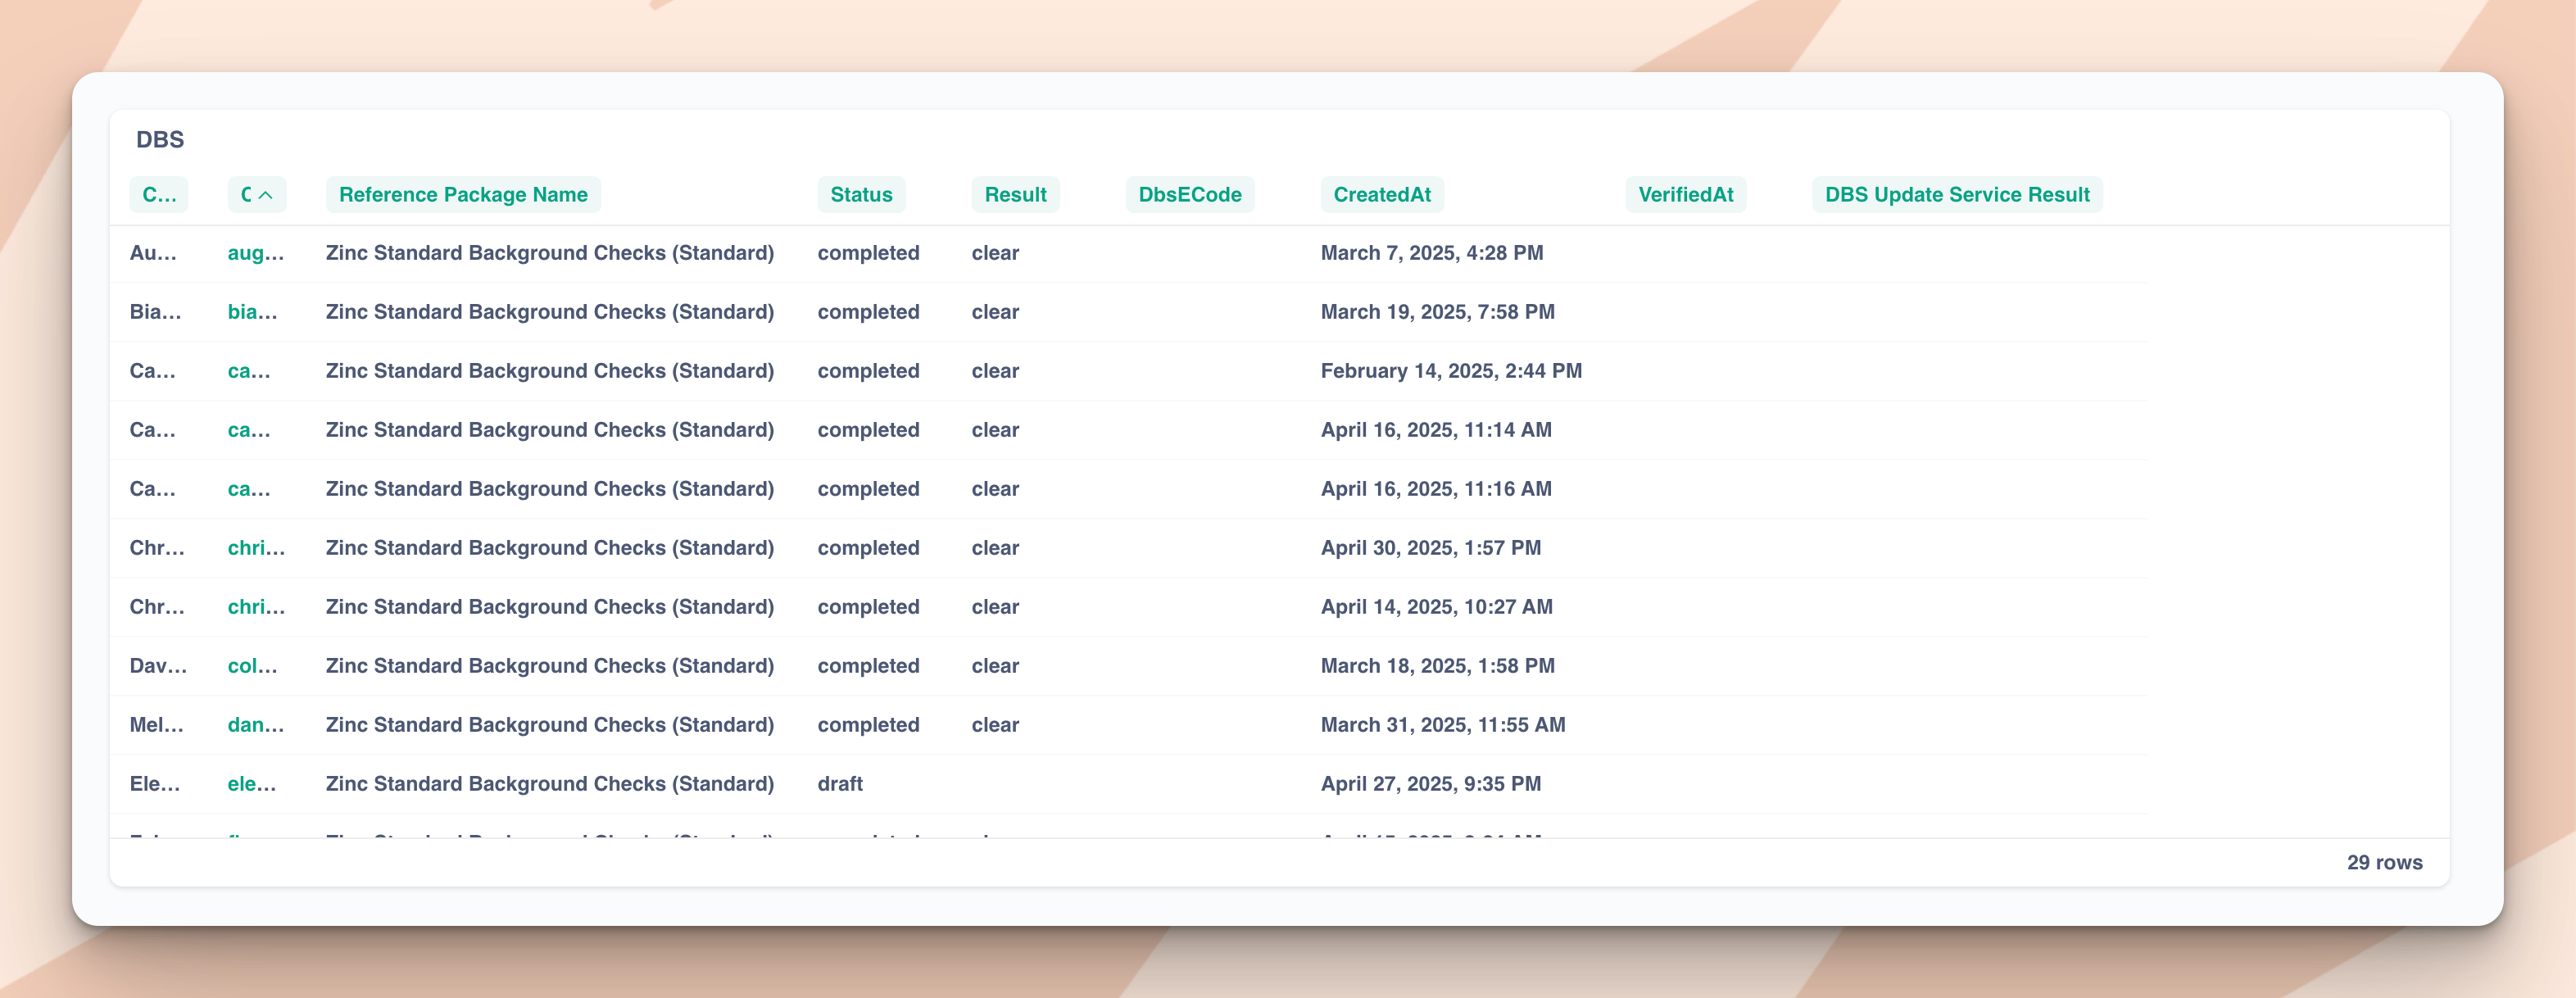Select row created March 7, 2025, 4:28 PM
The height and width of the screenshot is (998, 2576).
coord(1431,253)
